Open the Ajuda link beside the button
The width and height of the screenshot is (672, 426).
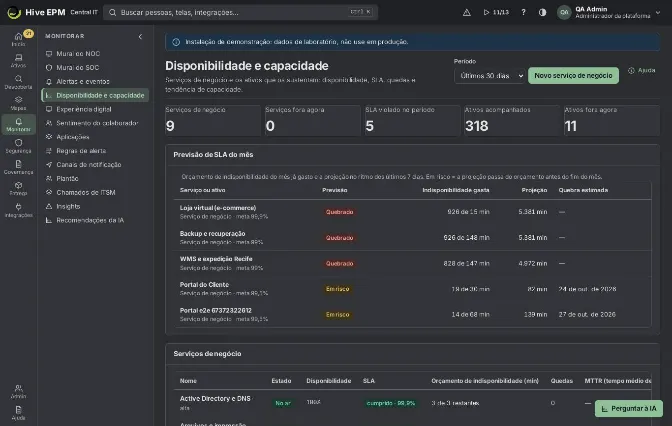click(642, 70)
